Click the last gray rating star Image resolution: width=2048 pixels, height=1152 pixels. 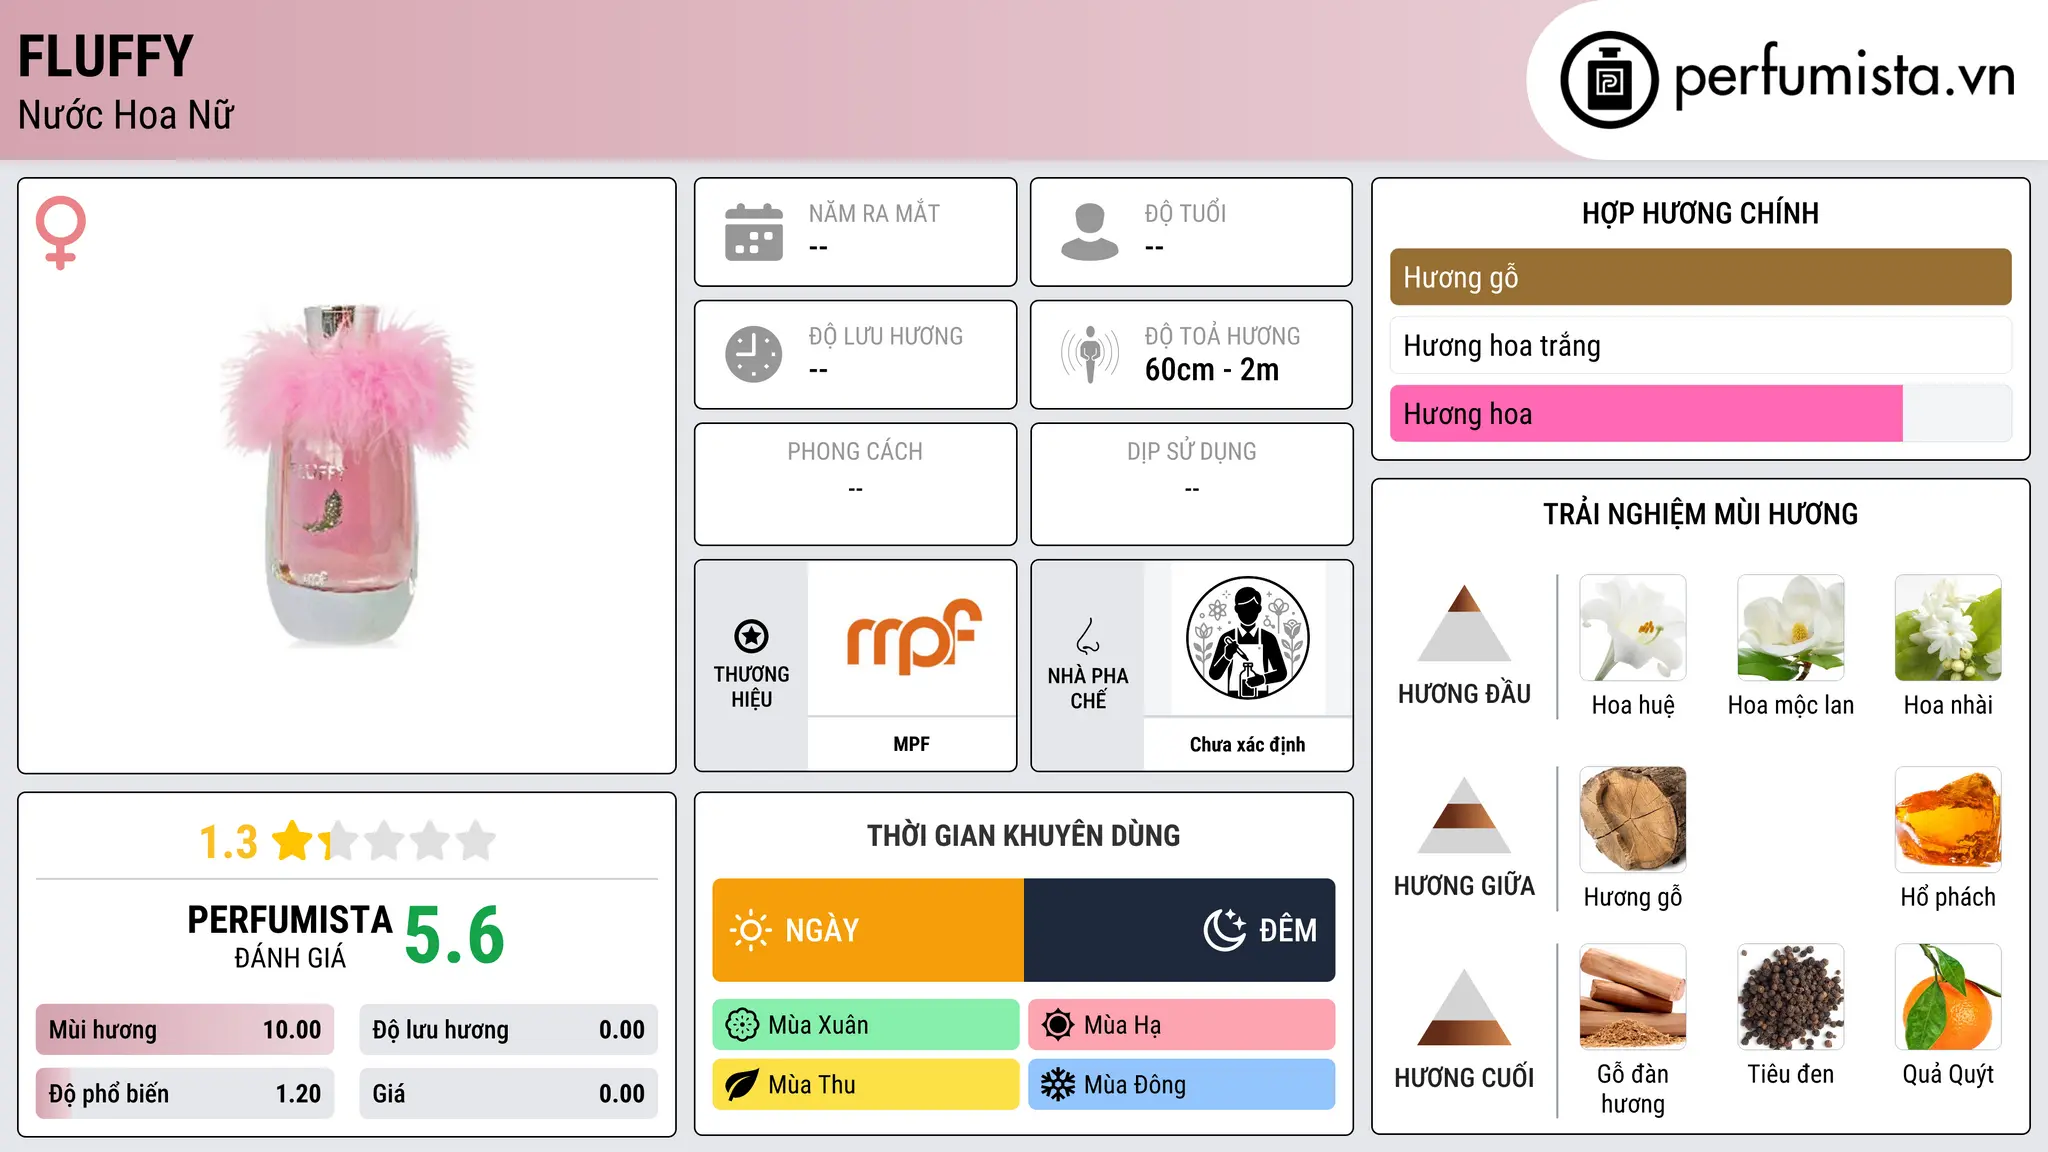476,841
